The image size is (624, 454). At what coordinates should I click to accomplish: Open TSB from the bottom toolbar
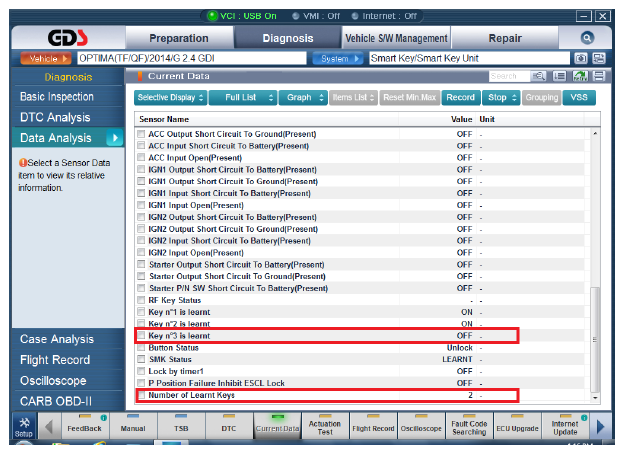click(181, 427)
